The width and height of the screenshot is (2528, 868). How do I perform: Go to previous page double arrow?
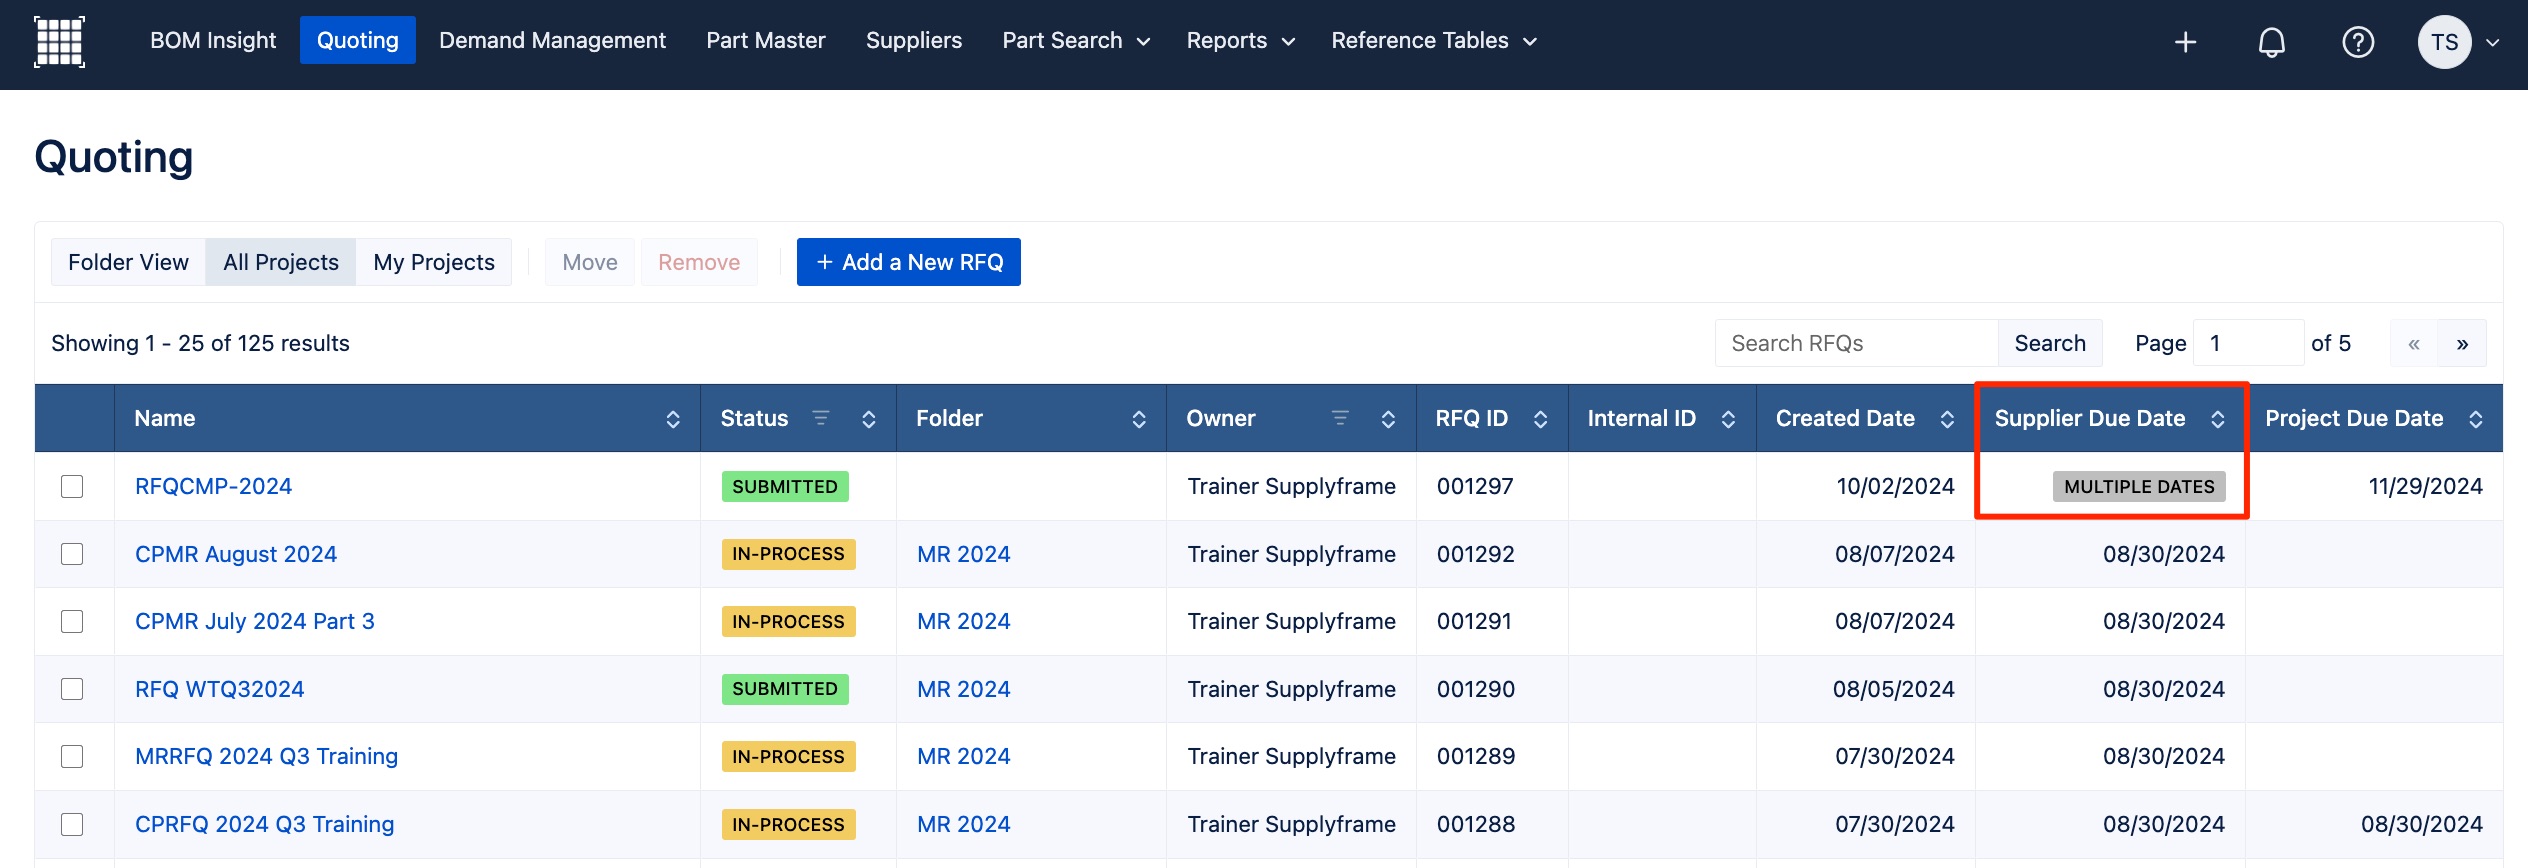pyautogui.click(x=2414, y=344)
